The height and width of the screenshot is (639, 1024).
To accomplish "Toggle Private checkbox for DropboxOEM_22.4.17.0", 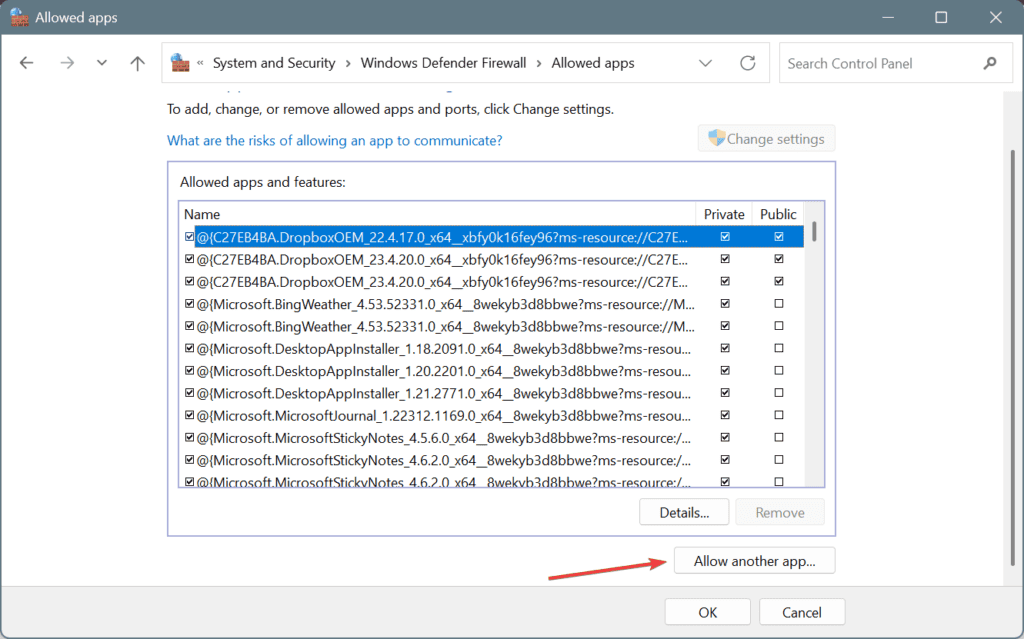I will [x=725, y=237].
